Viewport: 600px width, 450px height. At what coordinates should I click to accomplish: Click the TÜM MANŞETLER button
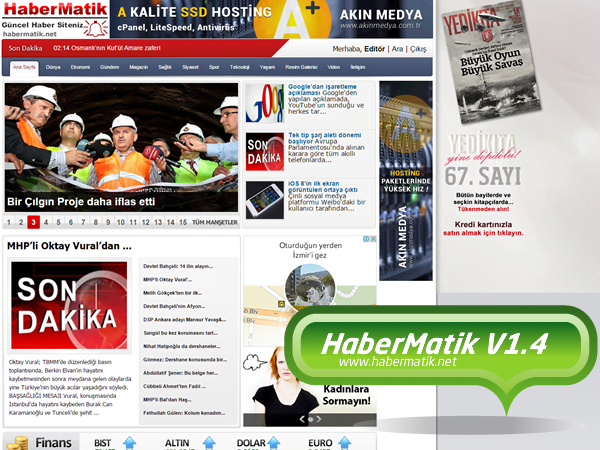(215, 222)
